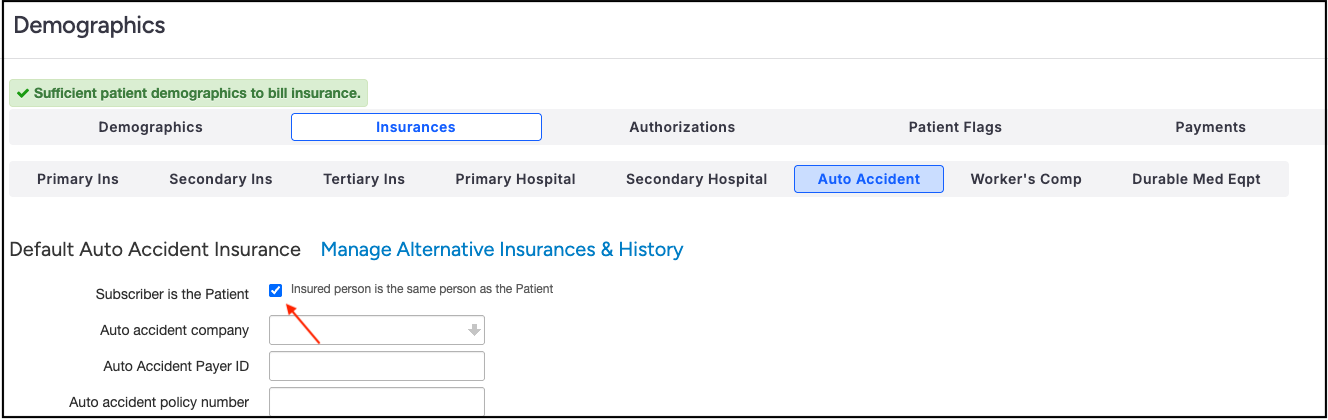The width and height of the screenshot is (1328, 420).
Task: Select the Insurances tab
Action: [x=416, y=127]
